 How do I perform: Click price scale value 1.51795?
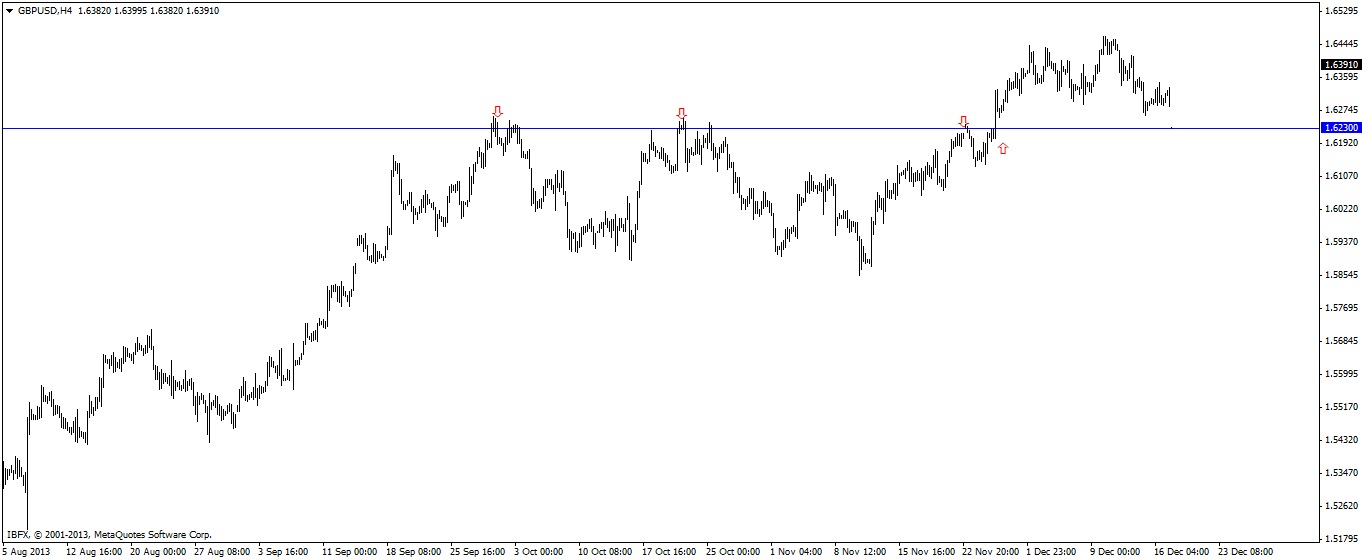1341,539
